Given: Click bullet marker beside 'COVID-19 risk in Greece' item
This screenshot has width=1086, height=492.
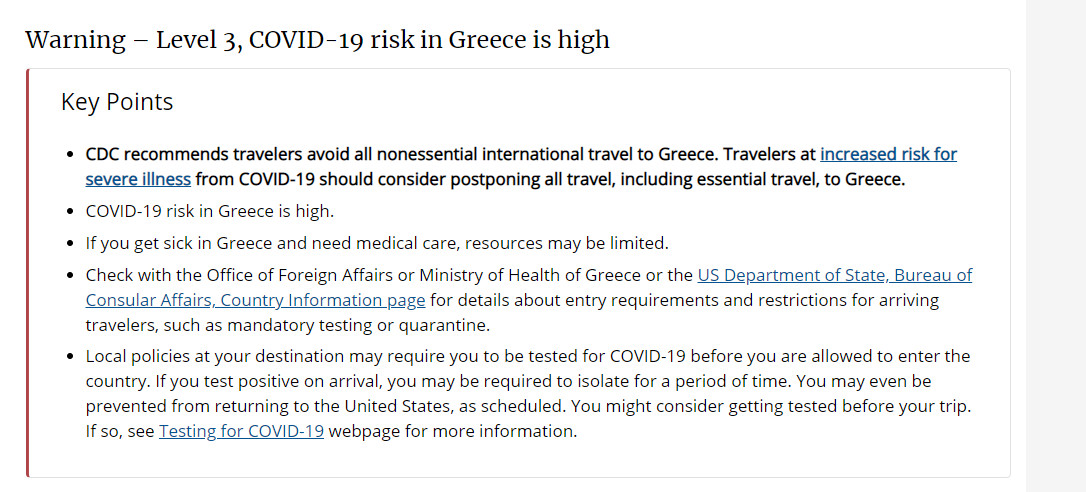Looking at the screenshot, I should [x=70, y=211].
